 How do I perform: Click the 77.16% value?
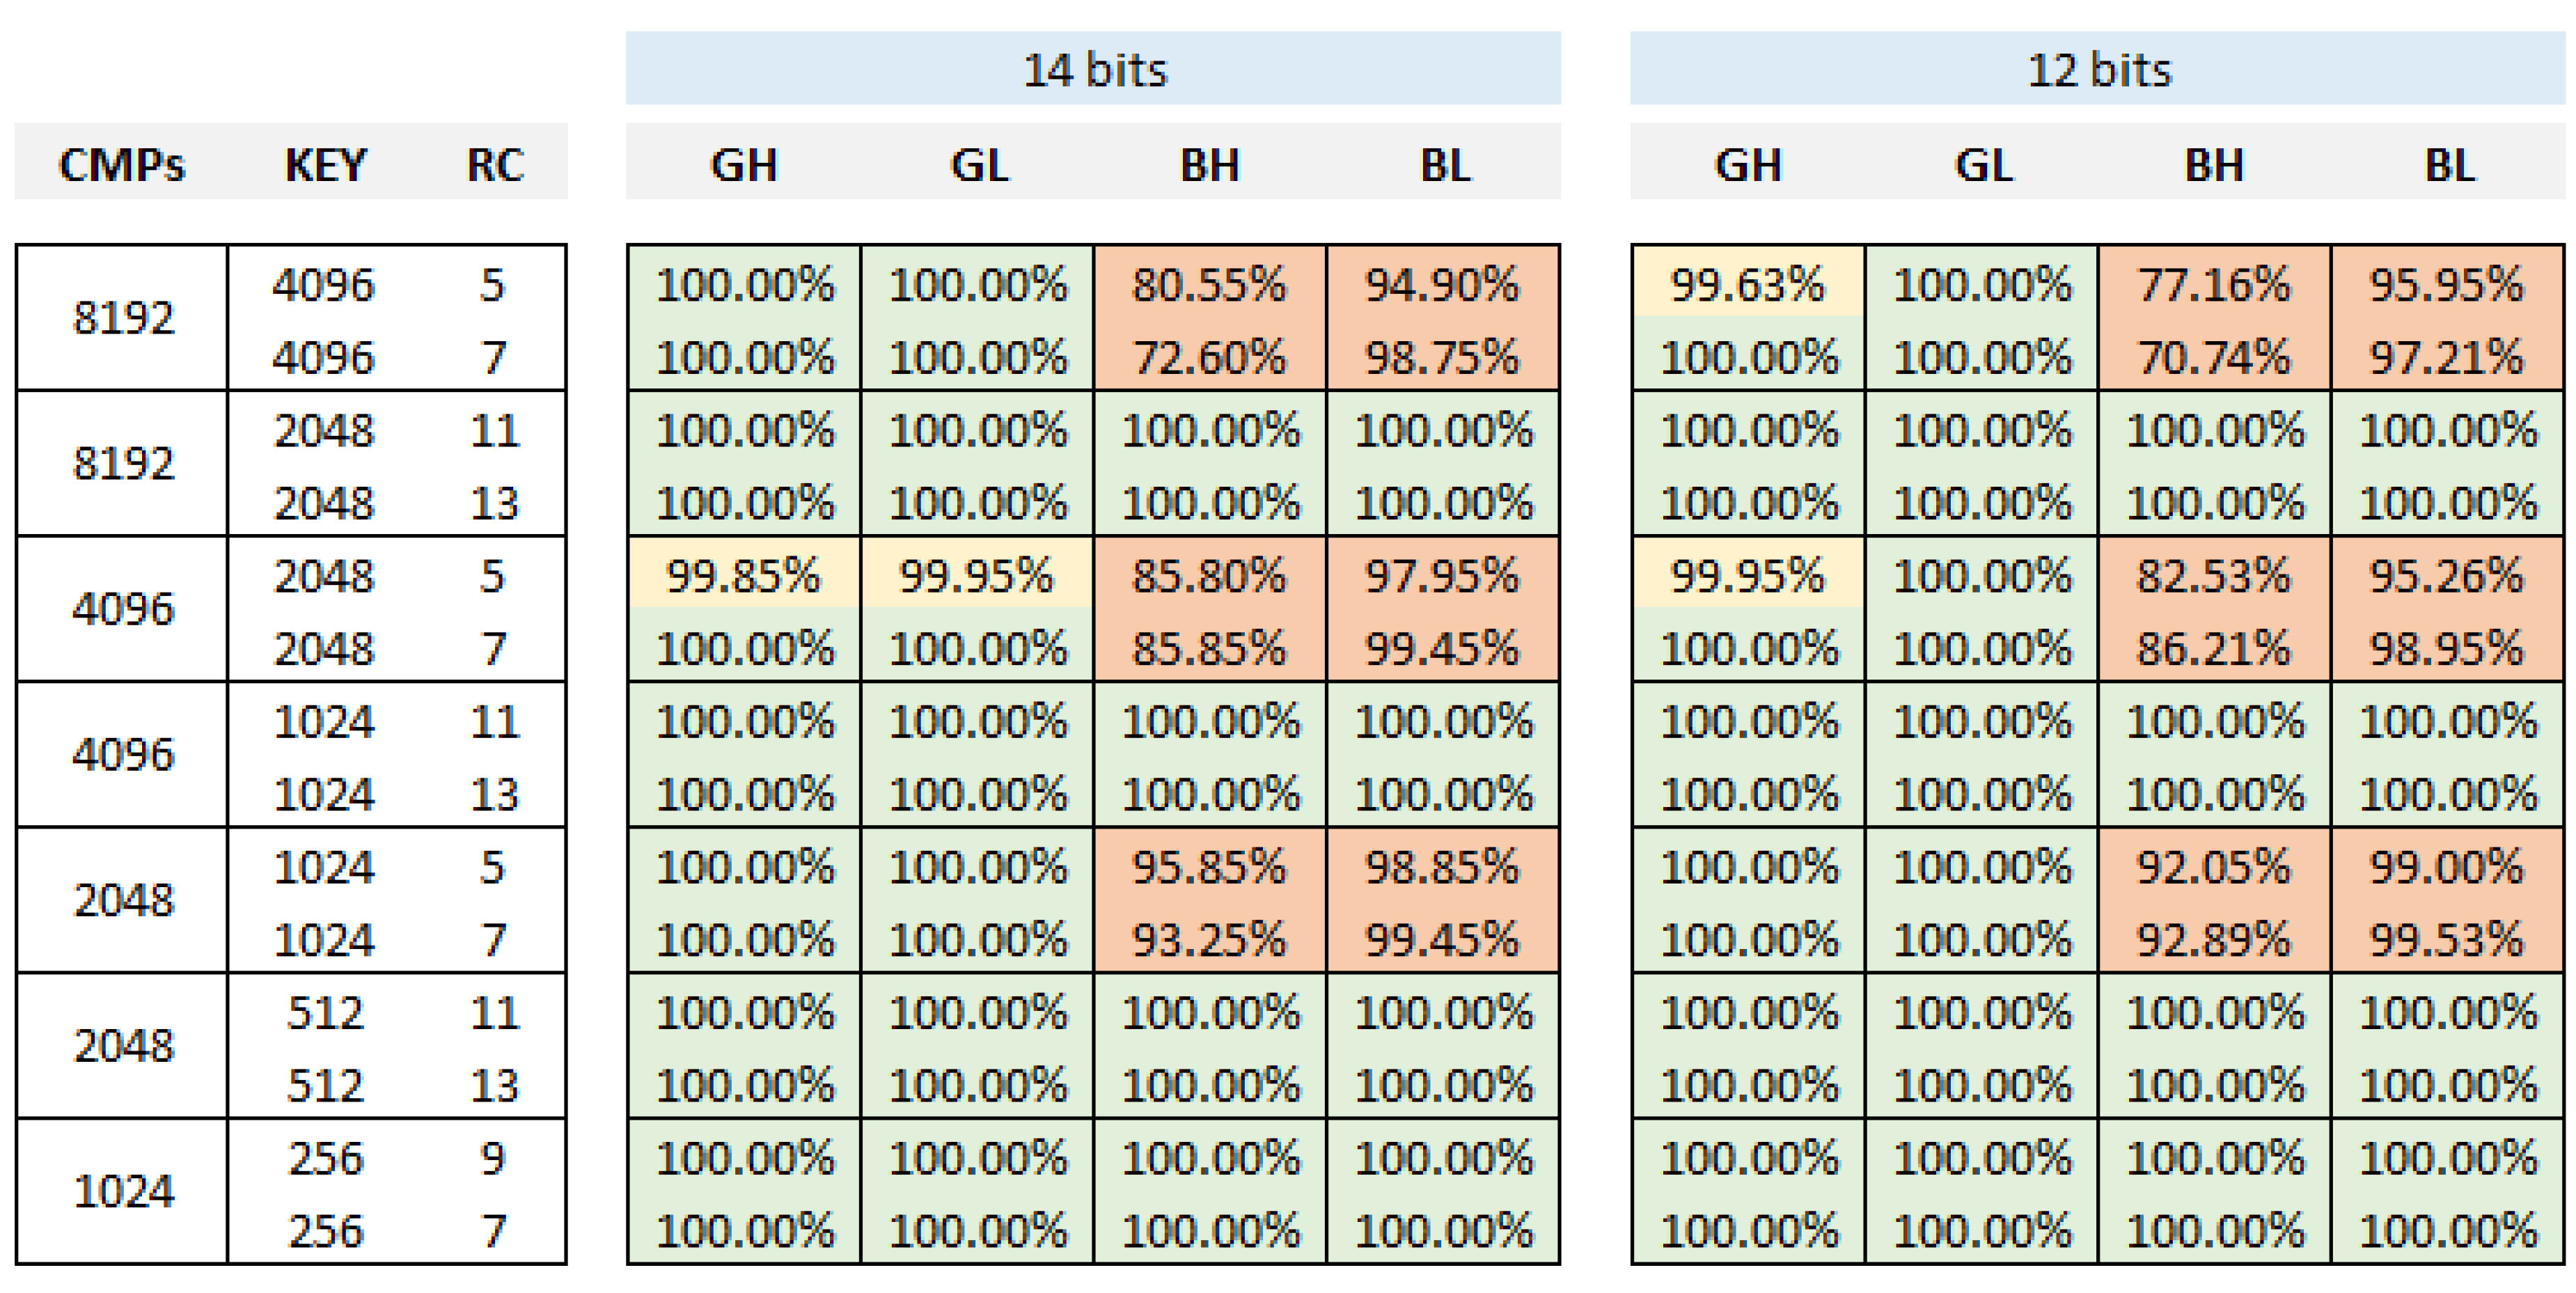2214,285
